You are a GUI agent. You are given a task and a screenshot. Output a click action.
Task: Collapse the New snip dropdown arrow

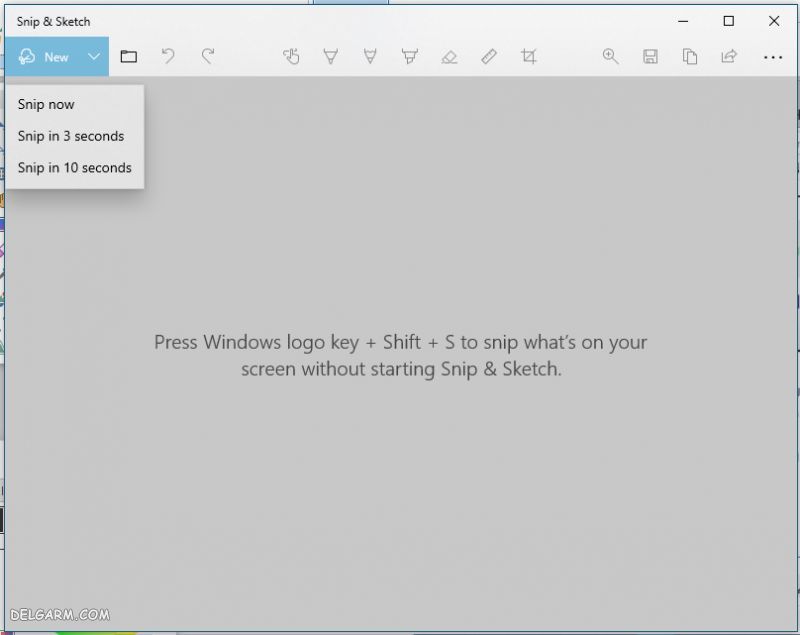click(94, 57)
